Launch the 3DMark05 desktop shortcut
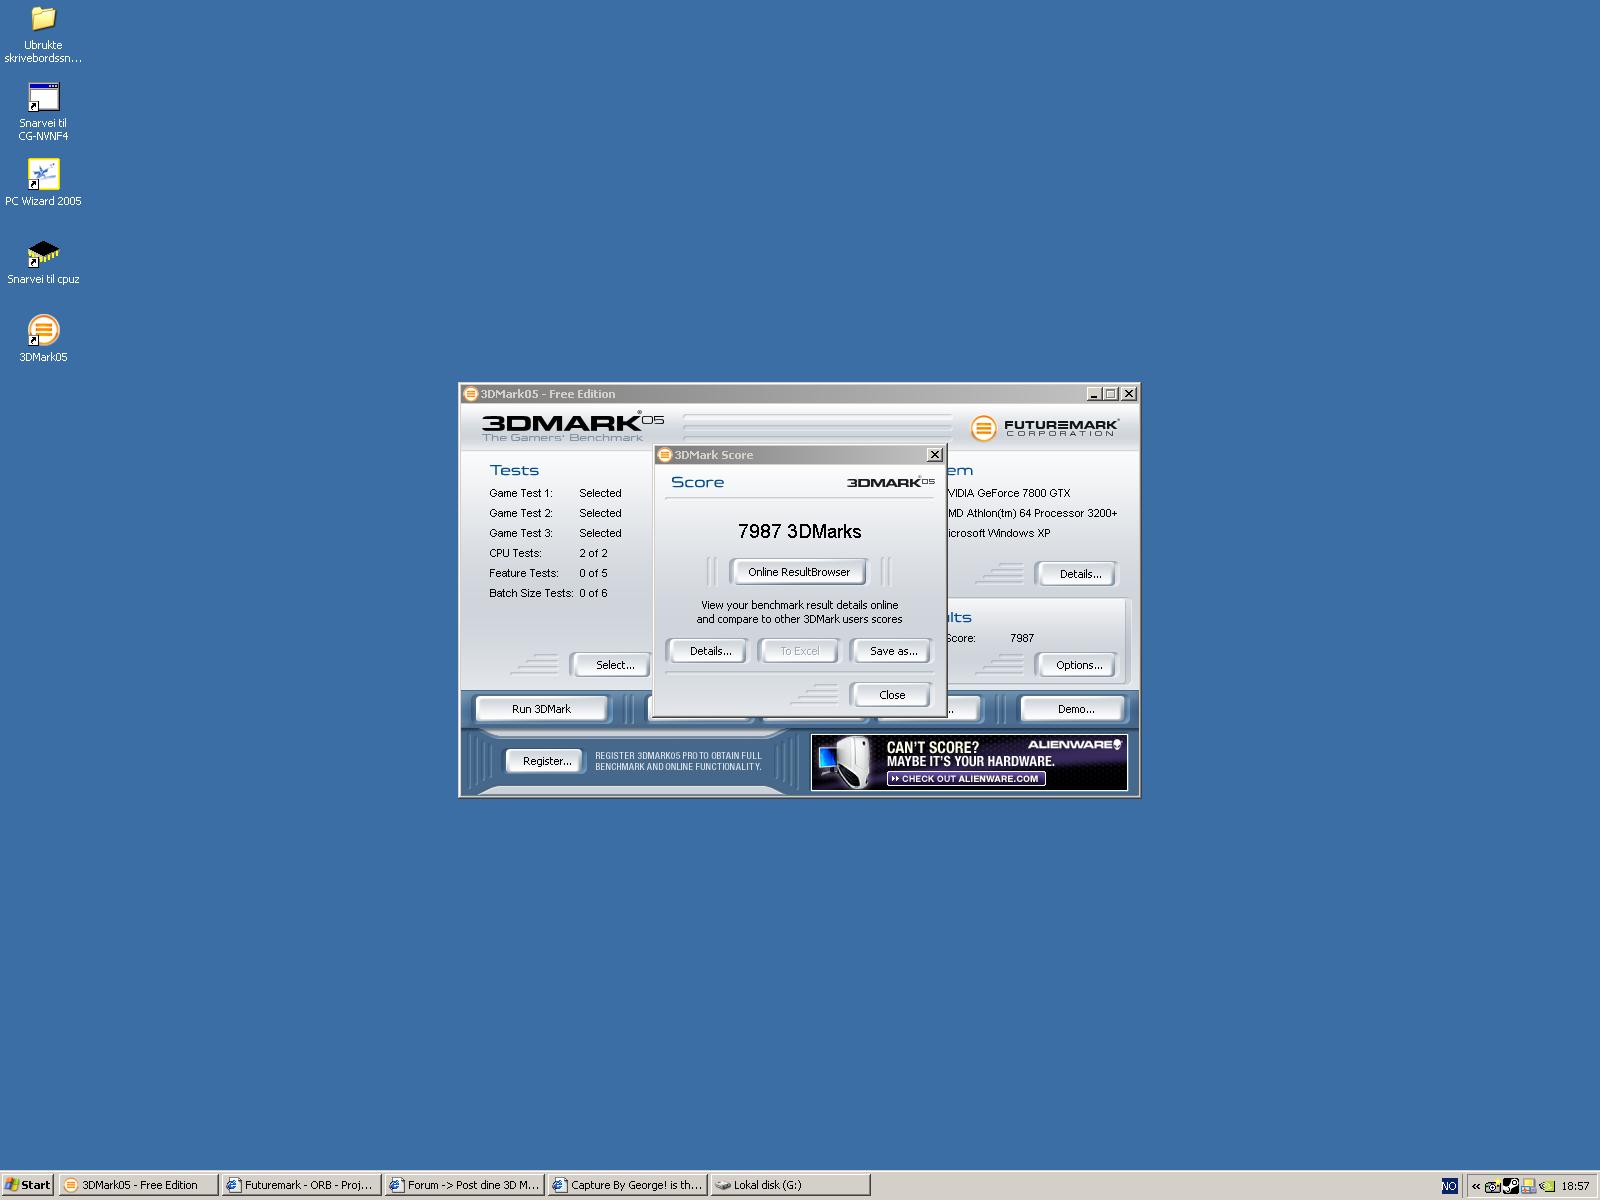The image size is (1600, 1200). click(x=43, y=339)
